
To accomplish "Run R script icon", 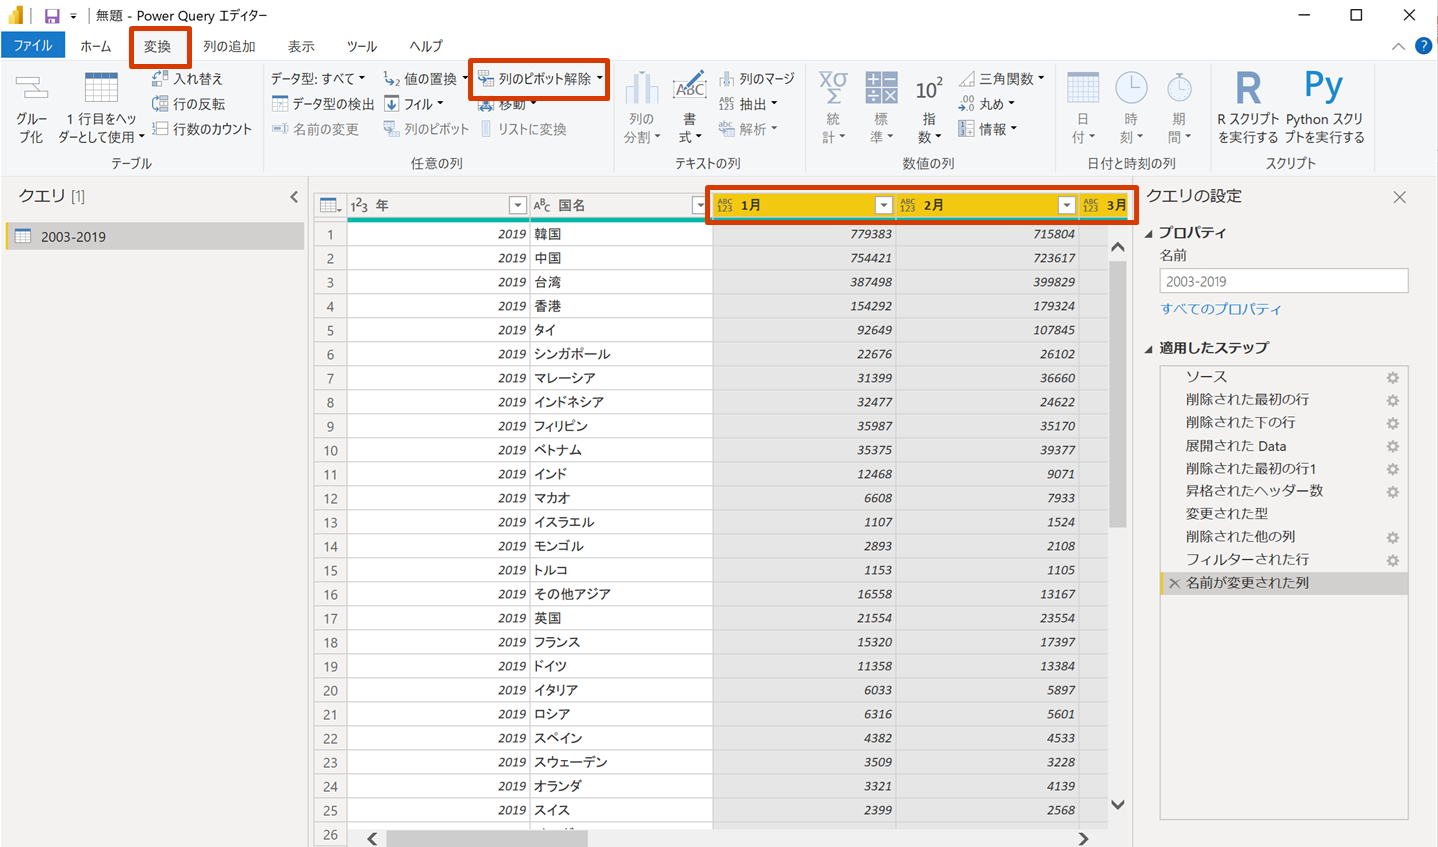I will [1248, 88].
